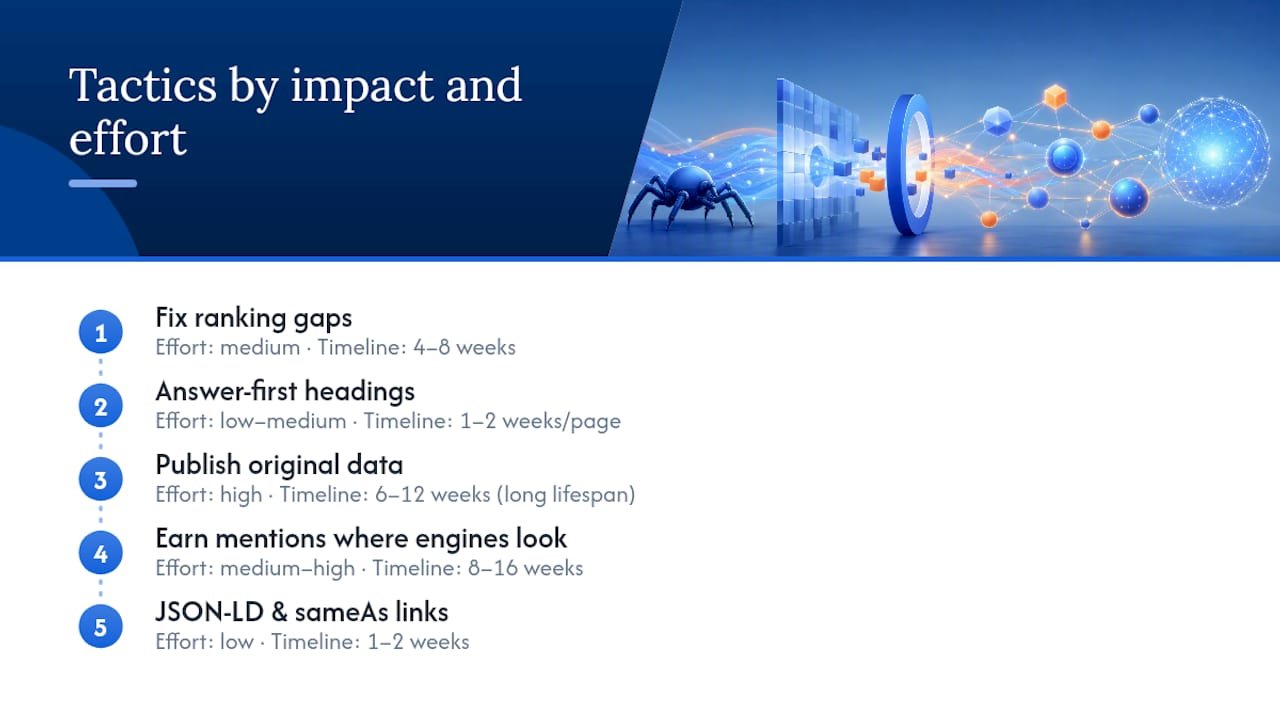Click the orange cube on network
Image resolution: width=1280 pixels, height=720 pixels.
pyautogui.click(x=1054, y=97)
